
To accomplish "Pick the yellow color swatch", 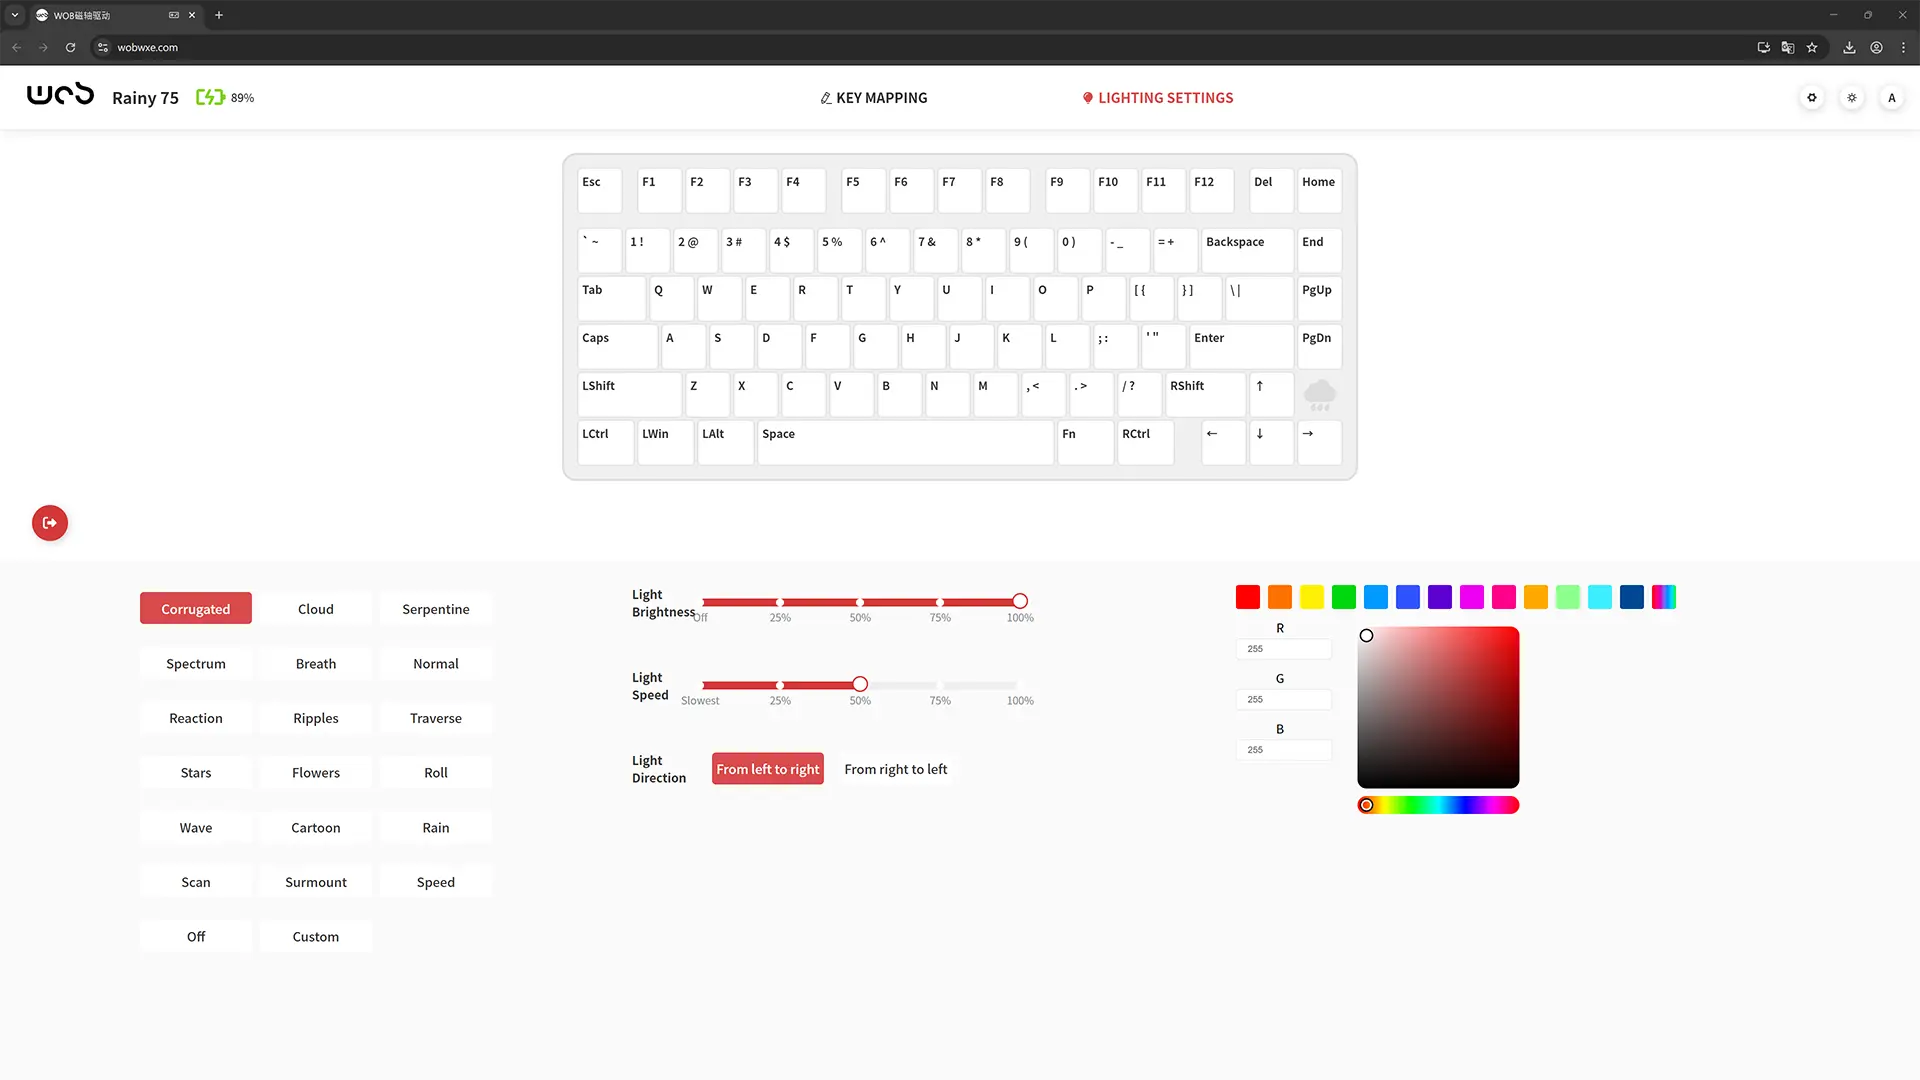I will tap(1312, 597).
